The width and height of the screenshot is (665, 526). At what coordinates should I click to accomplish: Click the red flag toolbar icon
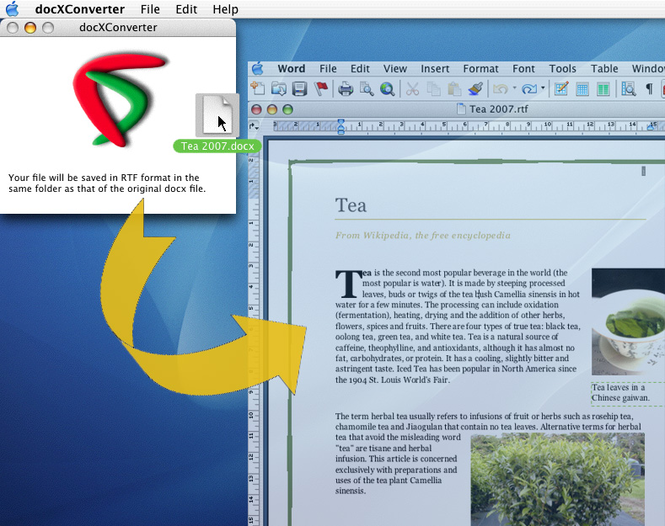pos(321,88)
